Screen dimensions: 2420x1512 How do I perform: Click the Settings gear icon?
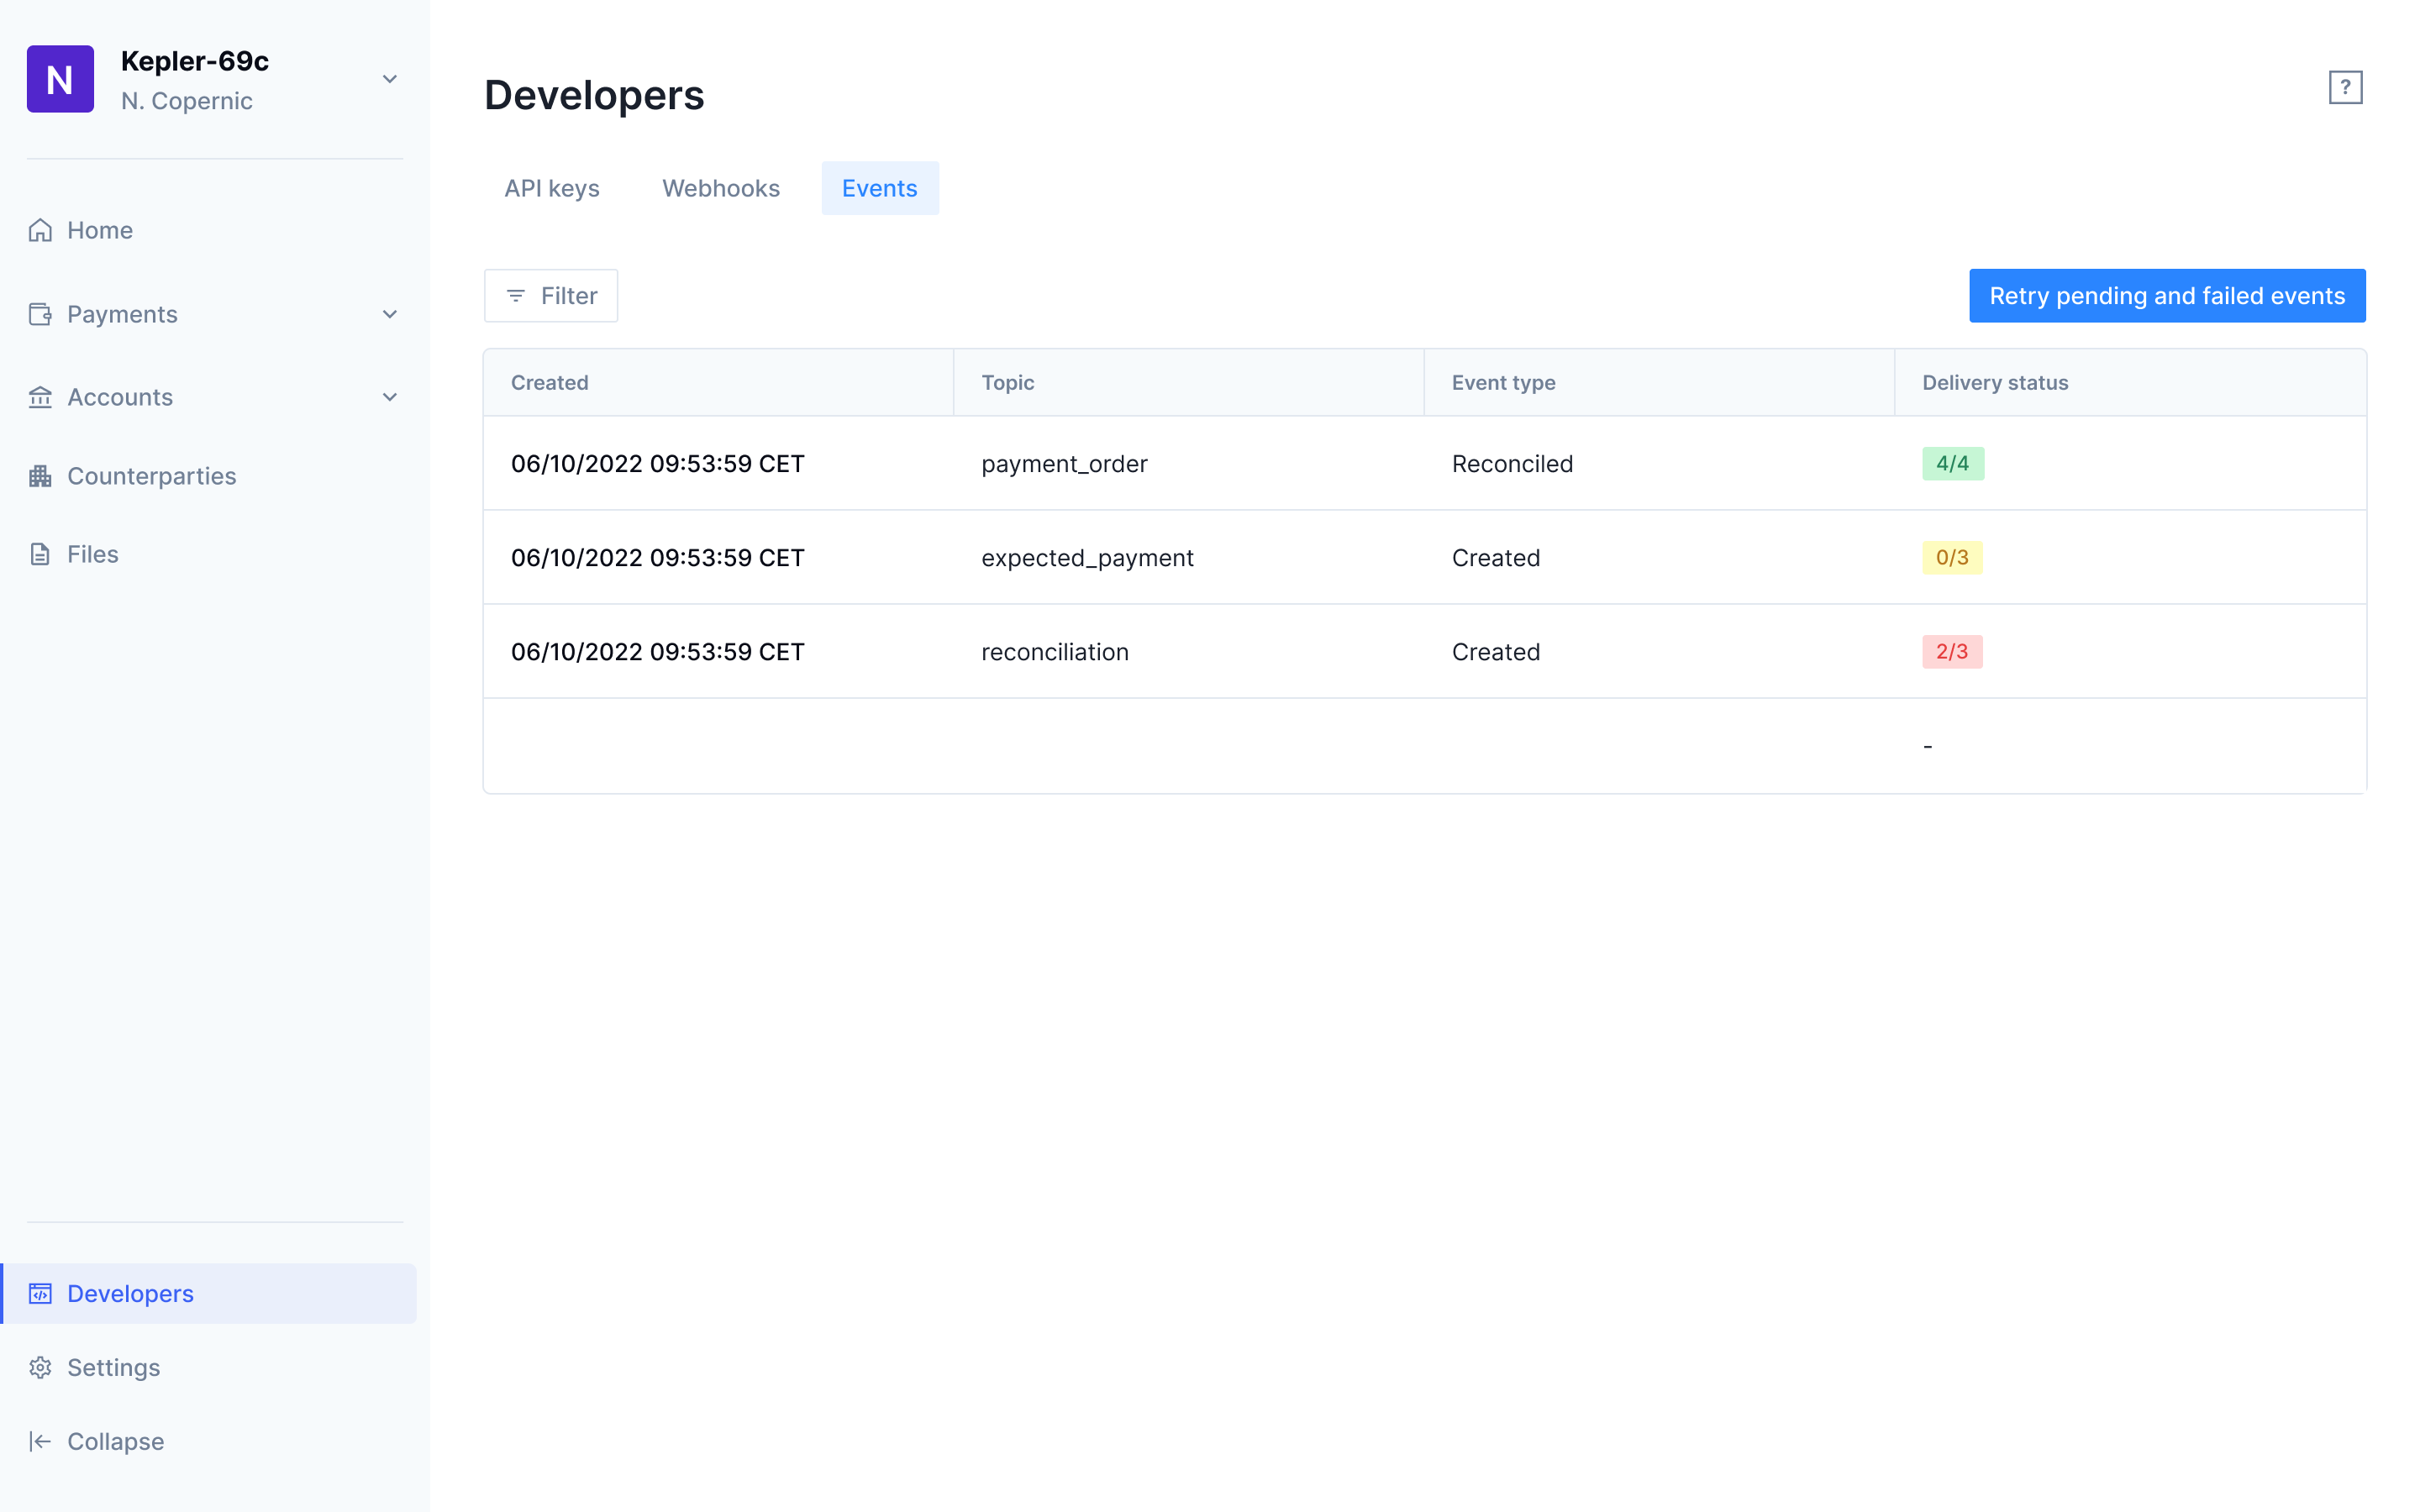[x=40, y=1367]
